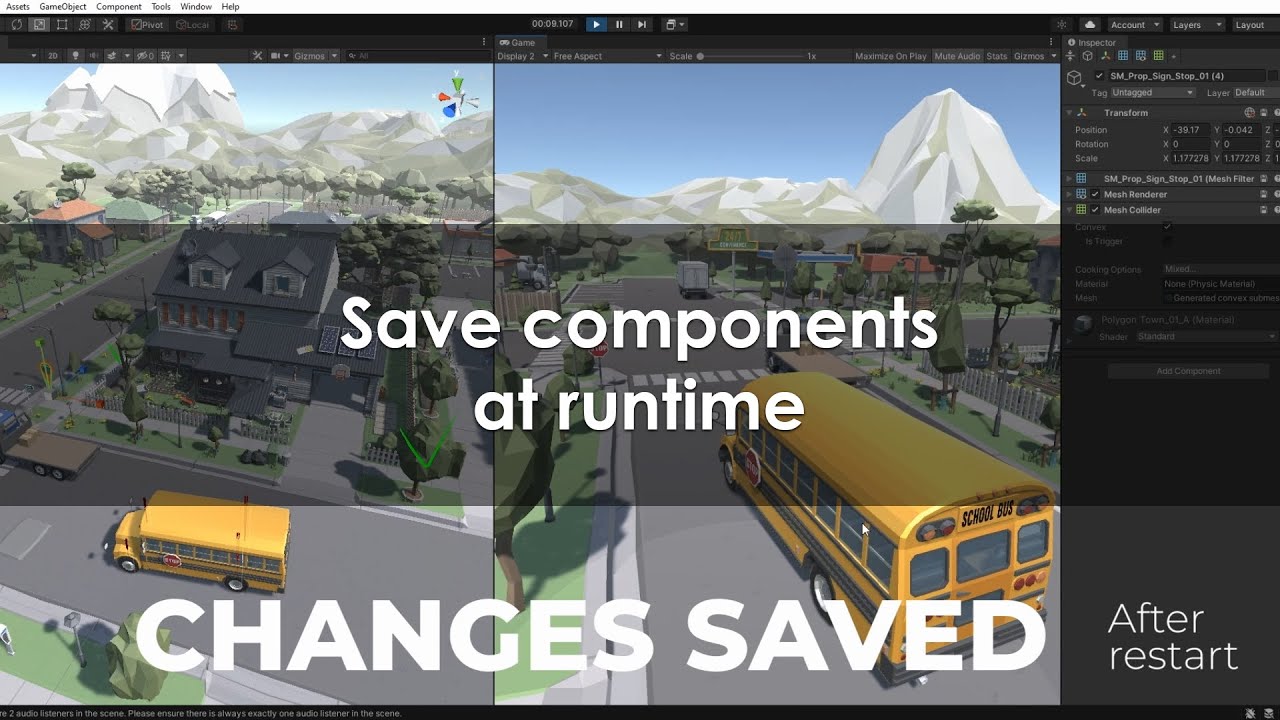Open the Free Aspect dropdown
1280x720 pixels.
coord(608,56)
